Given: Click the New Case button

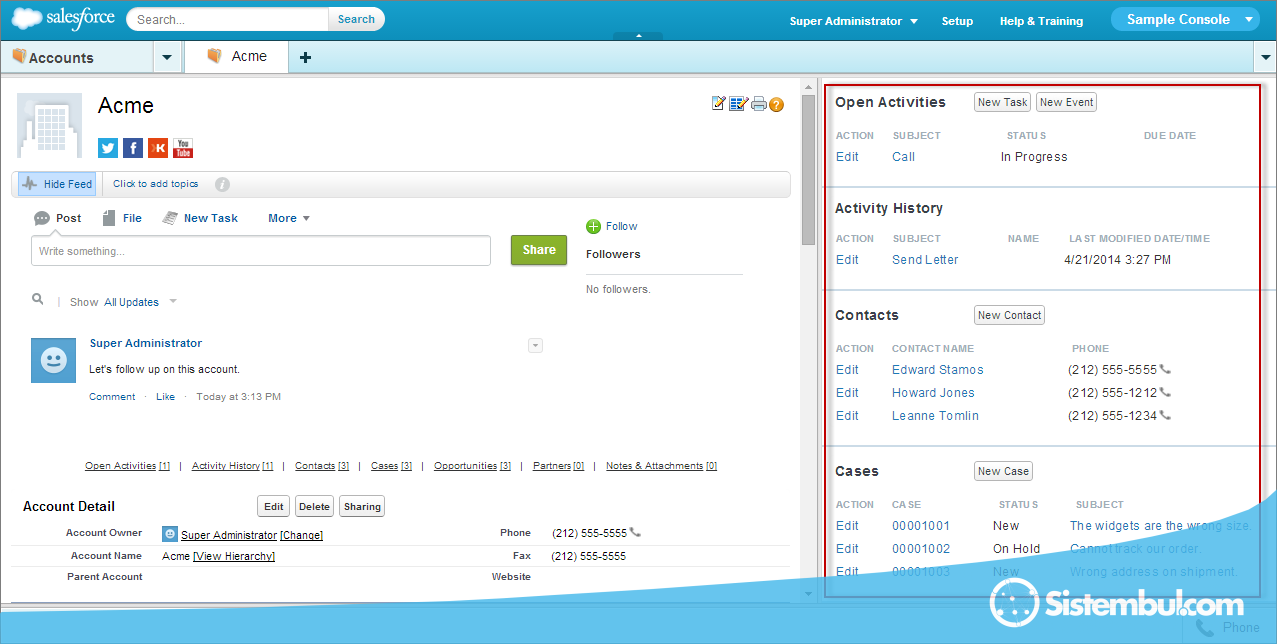Looking at the screenshot, I should [1003, 471].
